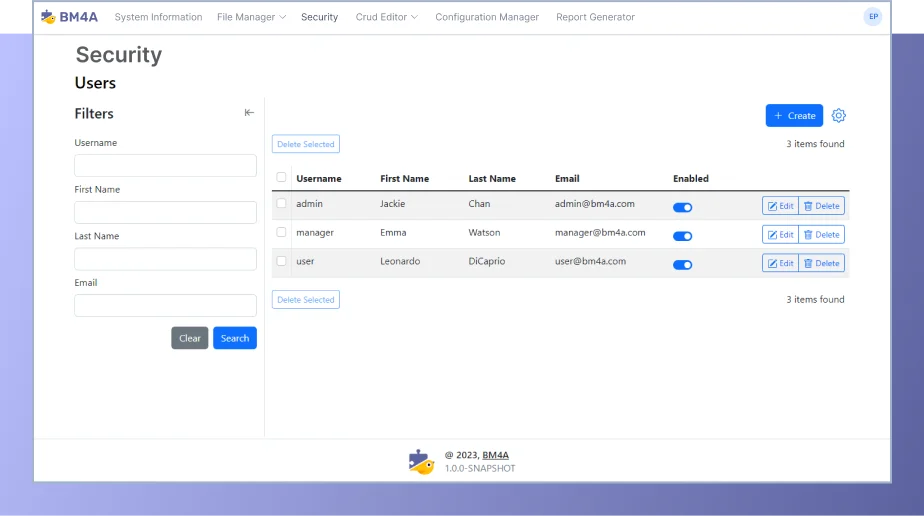The height and width of the screenshot is (516, 924).
Task: Sort by Username column header
Action: tap(318, 178)
